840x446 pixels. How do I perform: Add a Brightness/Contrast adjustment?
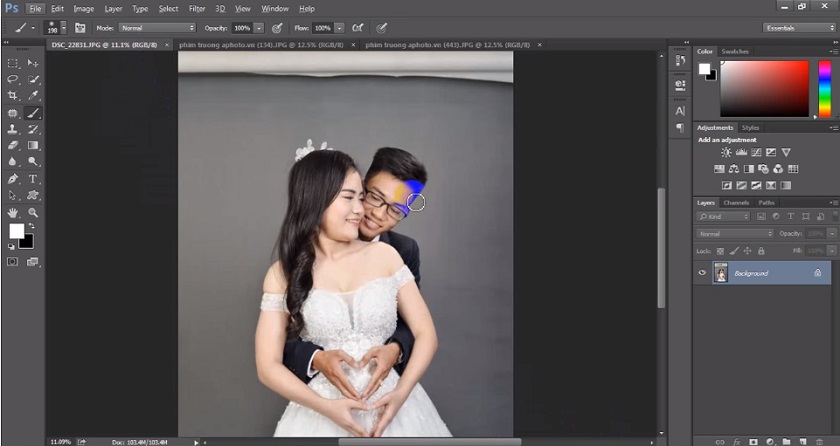click(726, 153)
